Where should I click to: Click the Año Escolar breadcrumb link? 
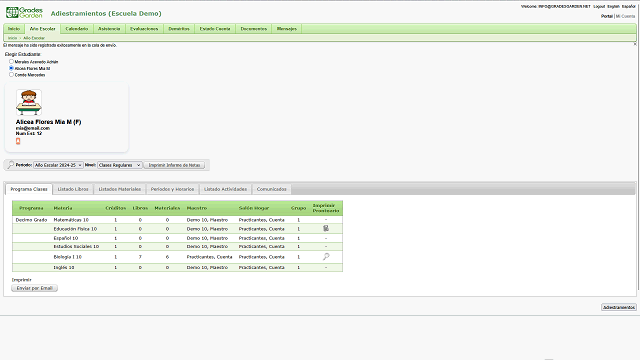pos(34,38)
